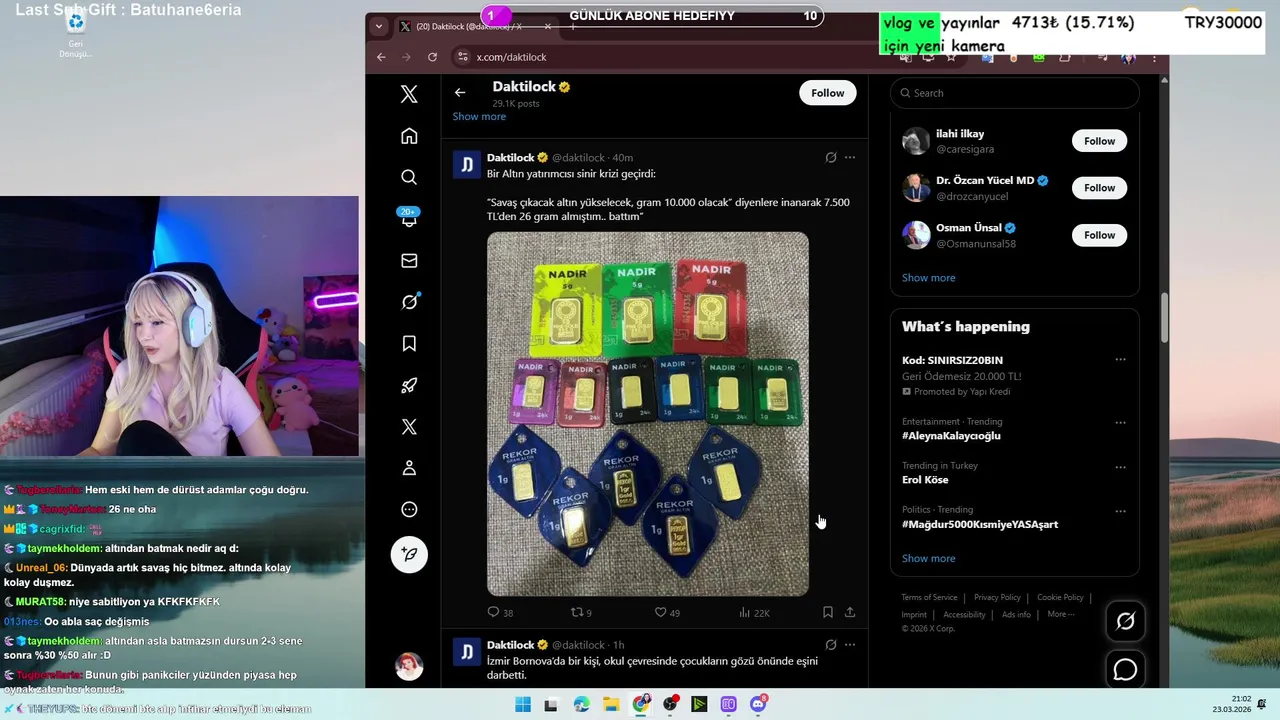Follow Dr. Özcan Yücel MD
The image size is (1280, 720).
(1099, 188)
